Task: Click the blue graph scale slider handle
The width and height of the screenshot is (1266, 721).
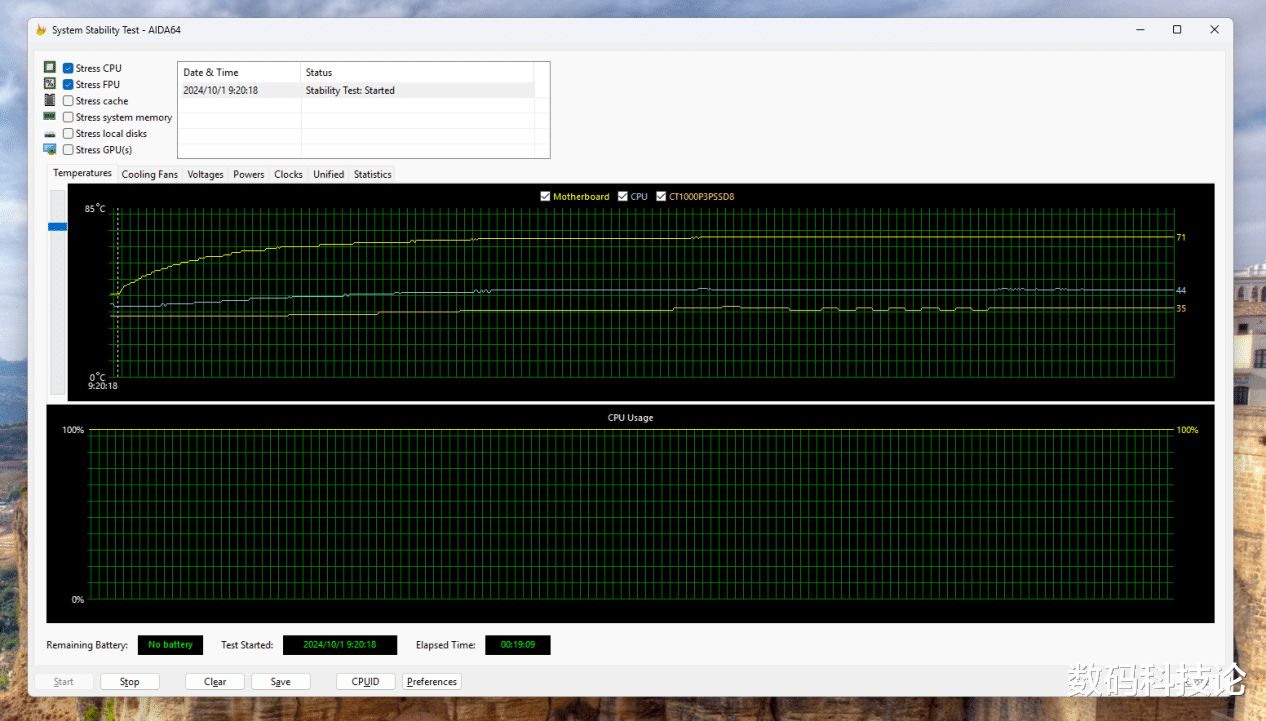Action: (58, 227)
